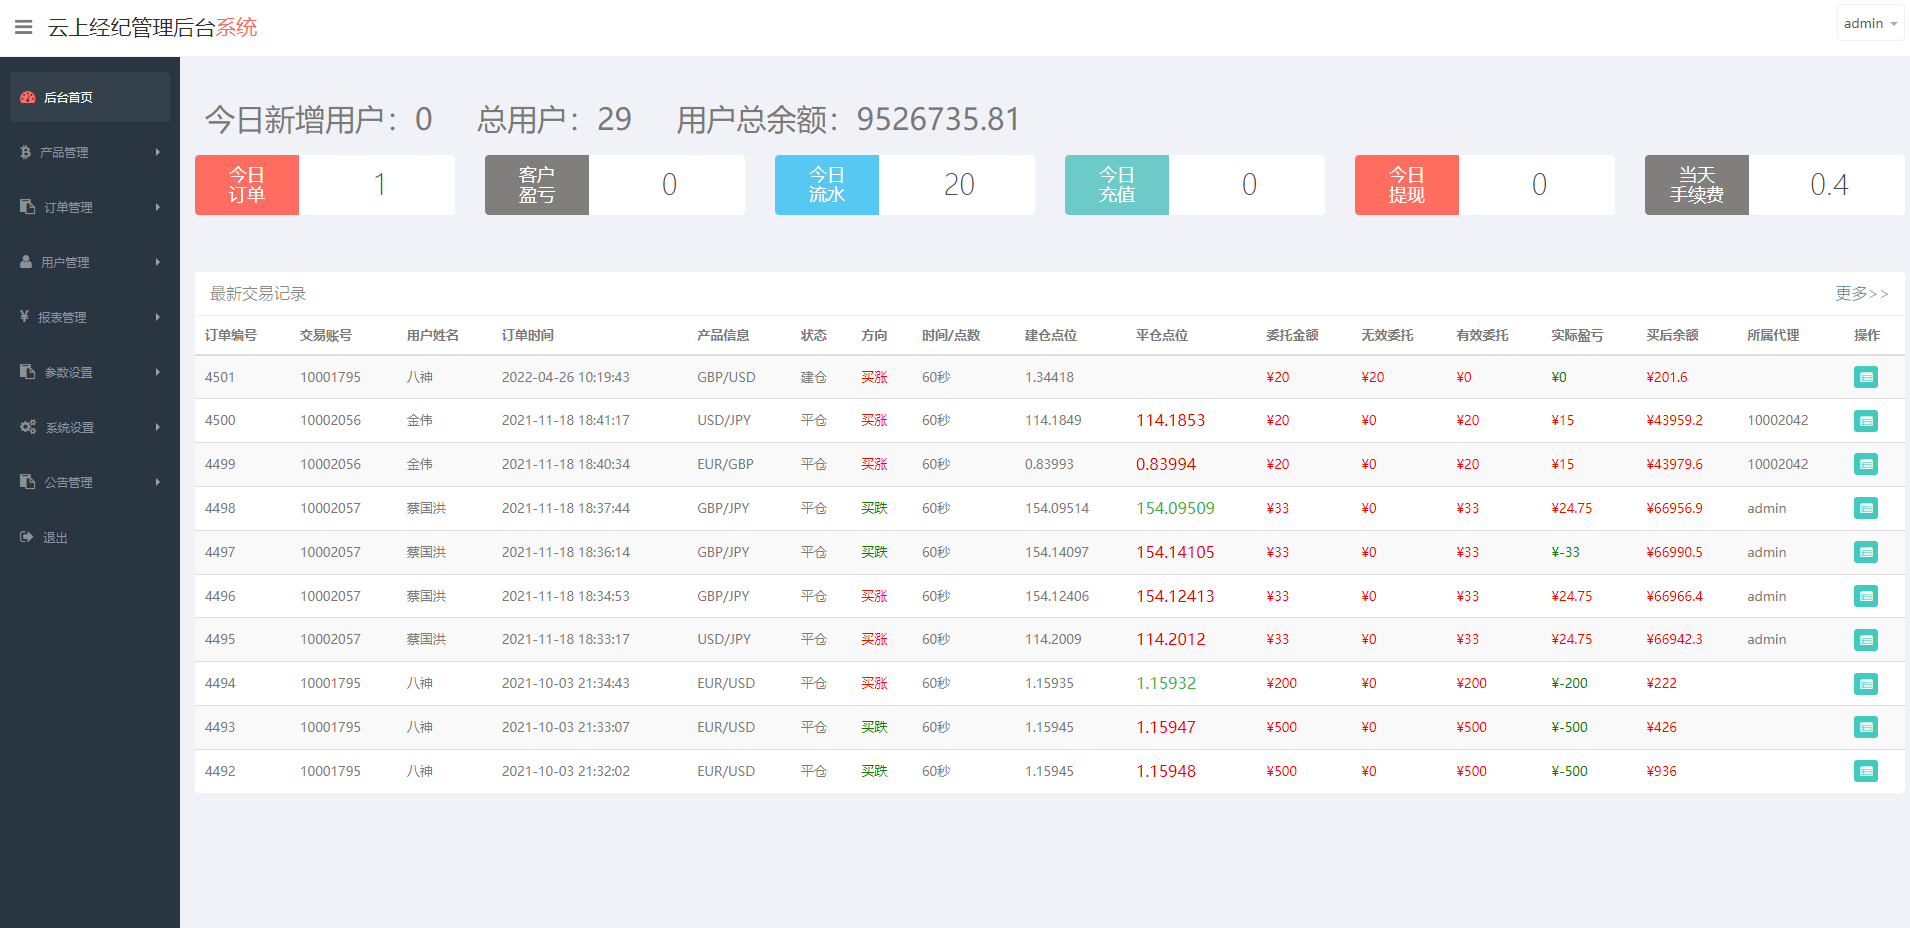Expand the 订单管理 submenu chevron
This screenshot has width=1910, height=928.
[x=157, y=207]
